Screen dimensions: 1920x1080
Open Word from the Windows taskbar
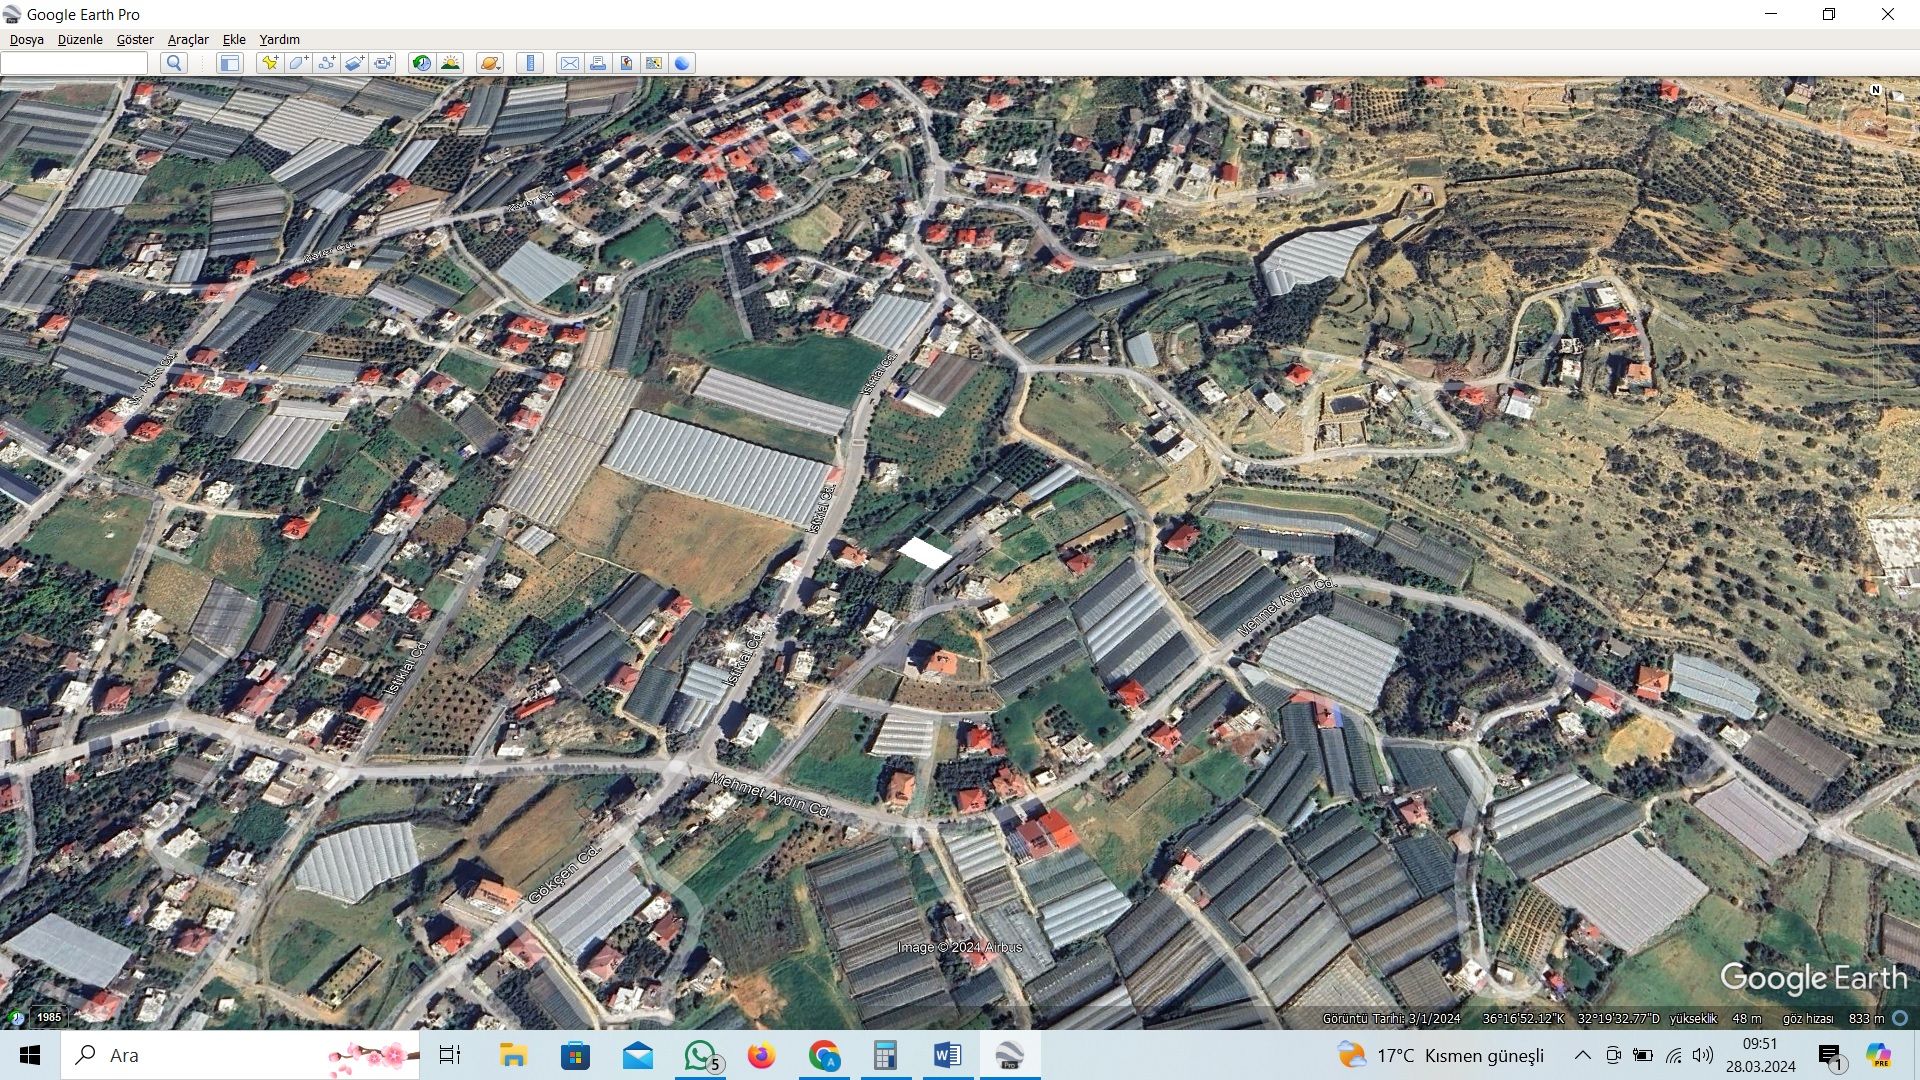pos(946,1055)
